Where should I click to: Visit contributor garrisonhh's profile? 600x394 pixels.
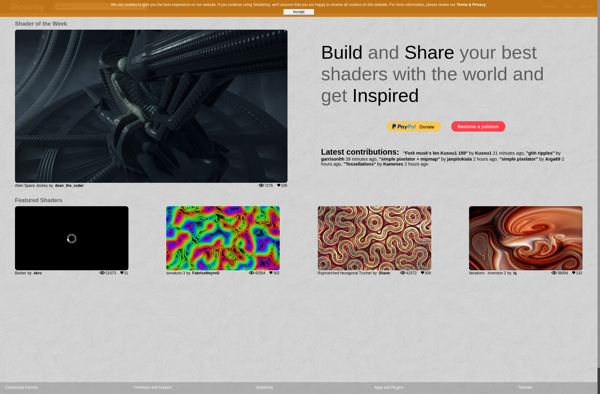pos(333,159)
